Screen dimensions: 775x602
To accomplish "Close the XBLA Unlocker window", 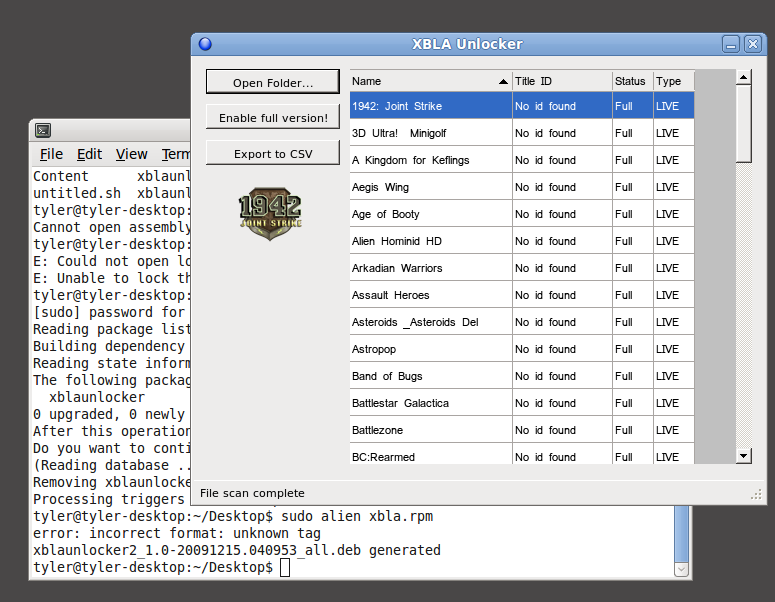I will (752, 44).
